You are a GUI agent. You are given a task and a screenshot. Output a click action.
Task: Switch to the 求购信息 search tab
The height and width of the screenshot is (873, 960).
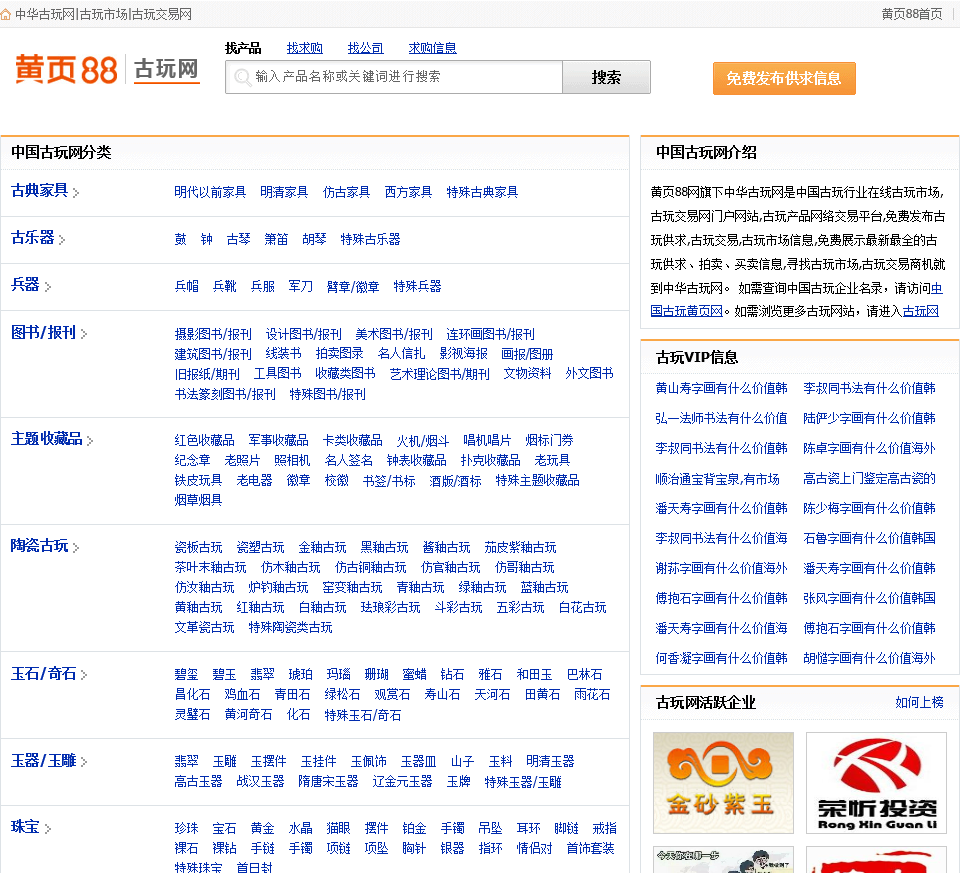(432, 48)
